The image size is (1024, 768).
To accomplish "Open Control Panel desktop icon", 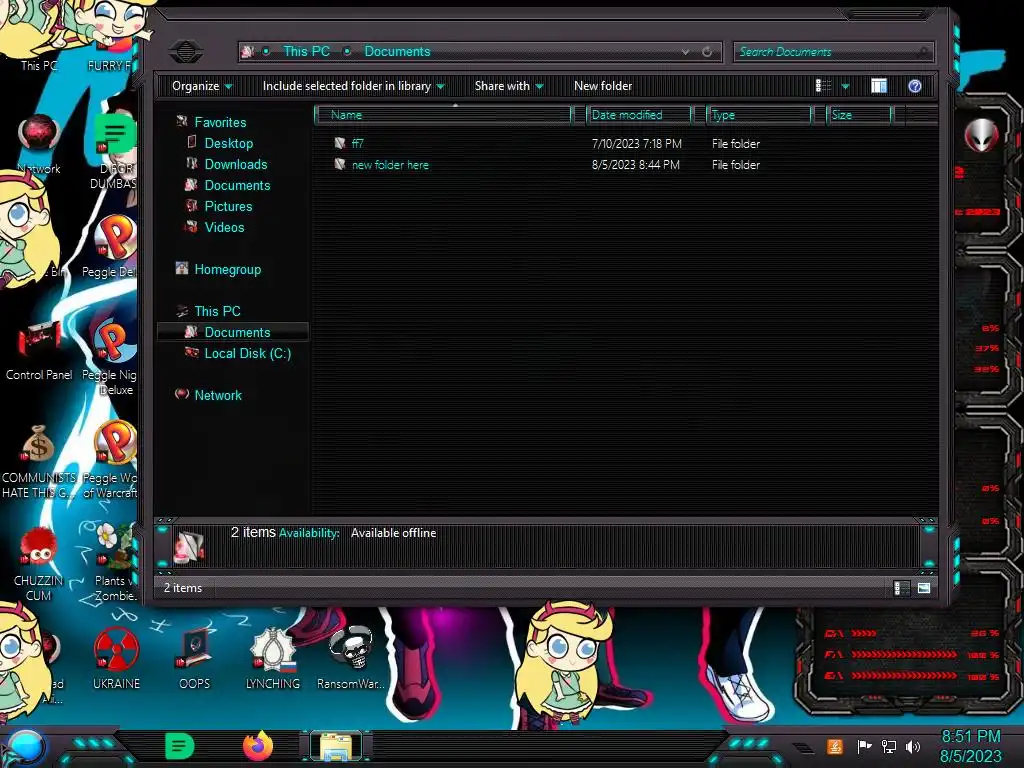I will [39, 351].
